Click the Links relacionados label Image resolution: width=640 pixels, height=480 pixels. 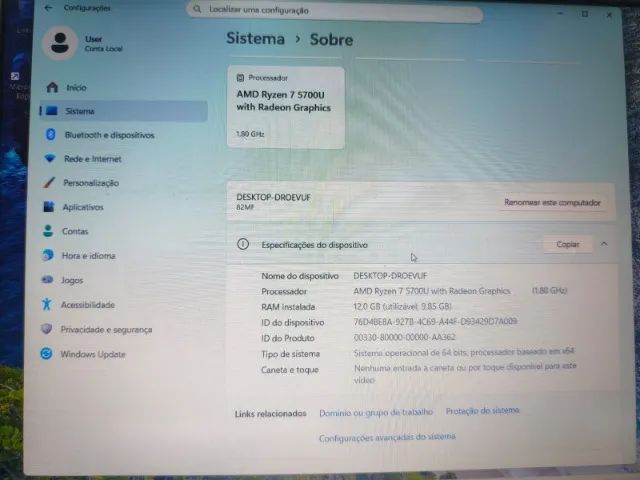click(270, 413)
